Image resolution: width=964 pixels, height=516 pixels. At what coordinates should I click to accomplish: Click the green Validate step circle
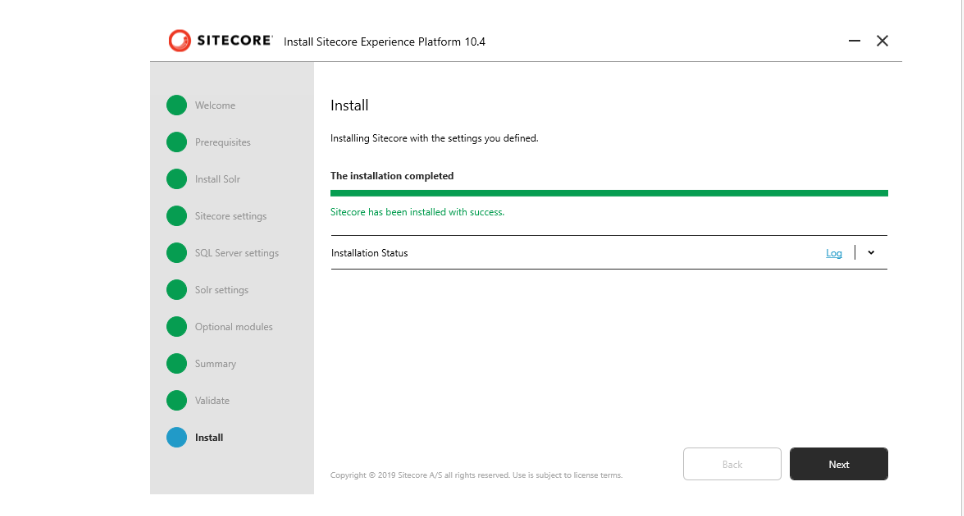pos(176,400)
